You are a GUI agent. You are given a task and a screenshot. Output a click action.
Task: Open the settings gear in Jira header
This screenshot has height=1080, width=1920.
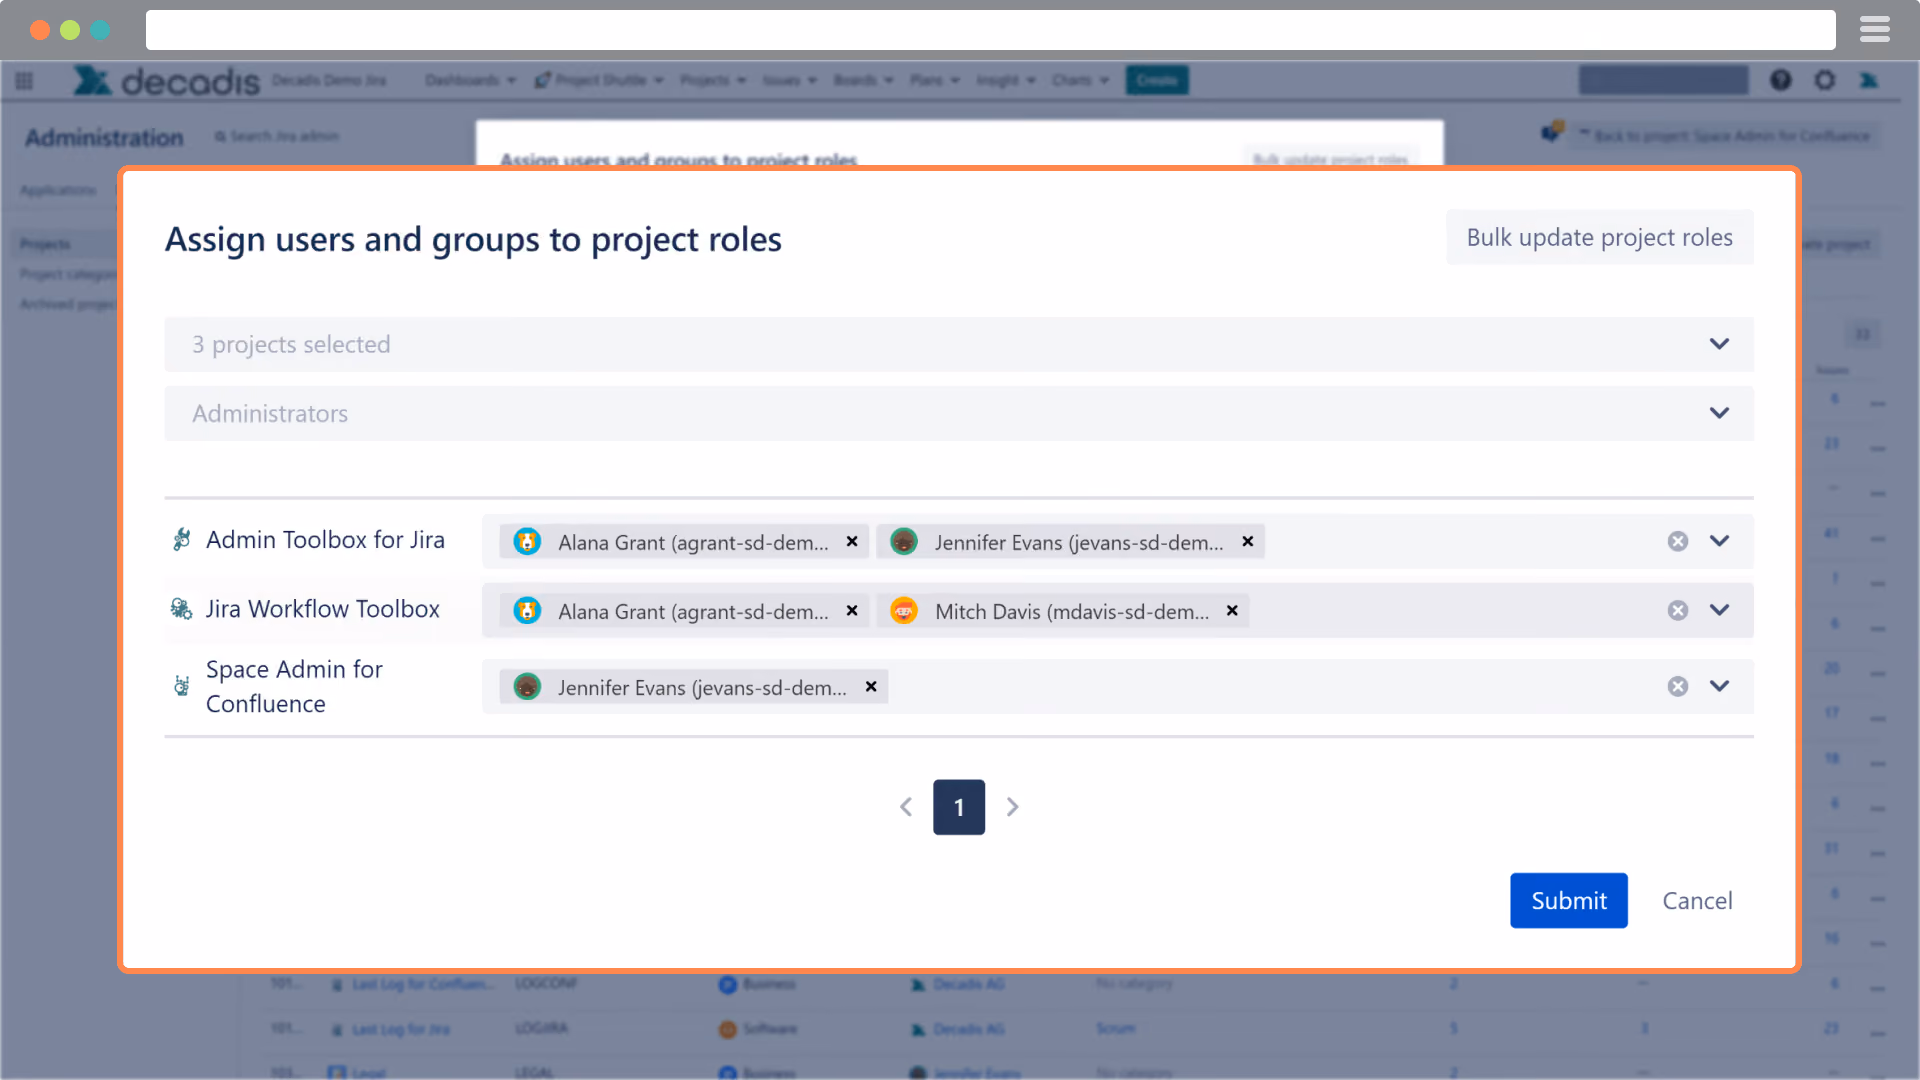coord(1825,80)
